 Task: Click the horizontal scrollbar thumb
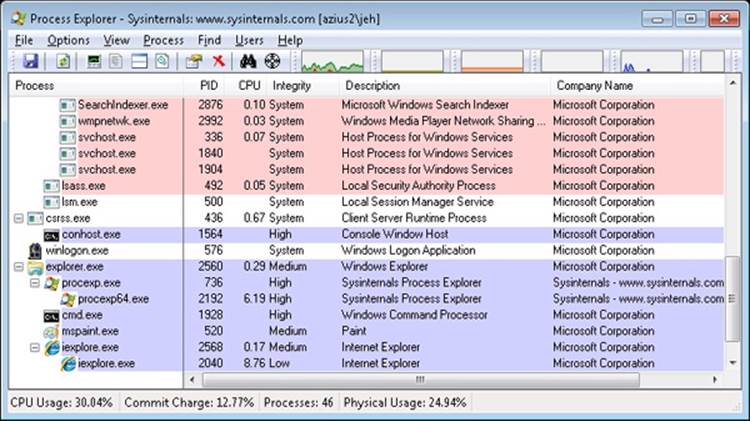point(421,380)
